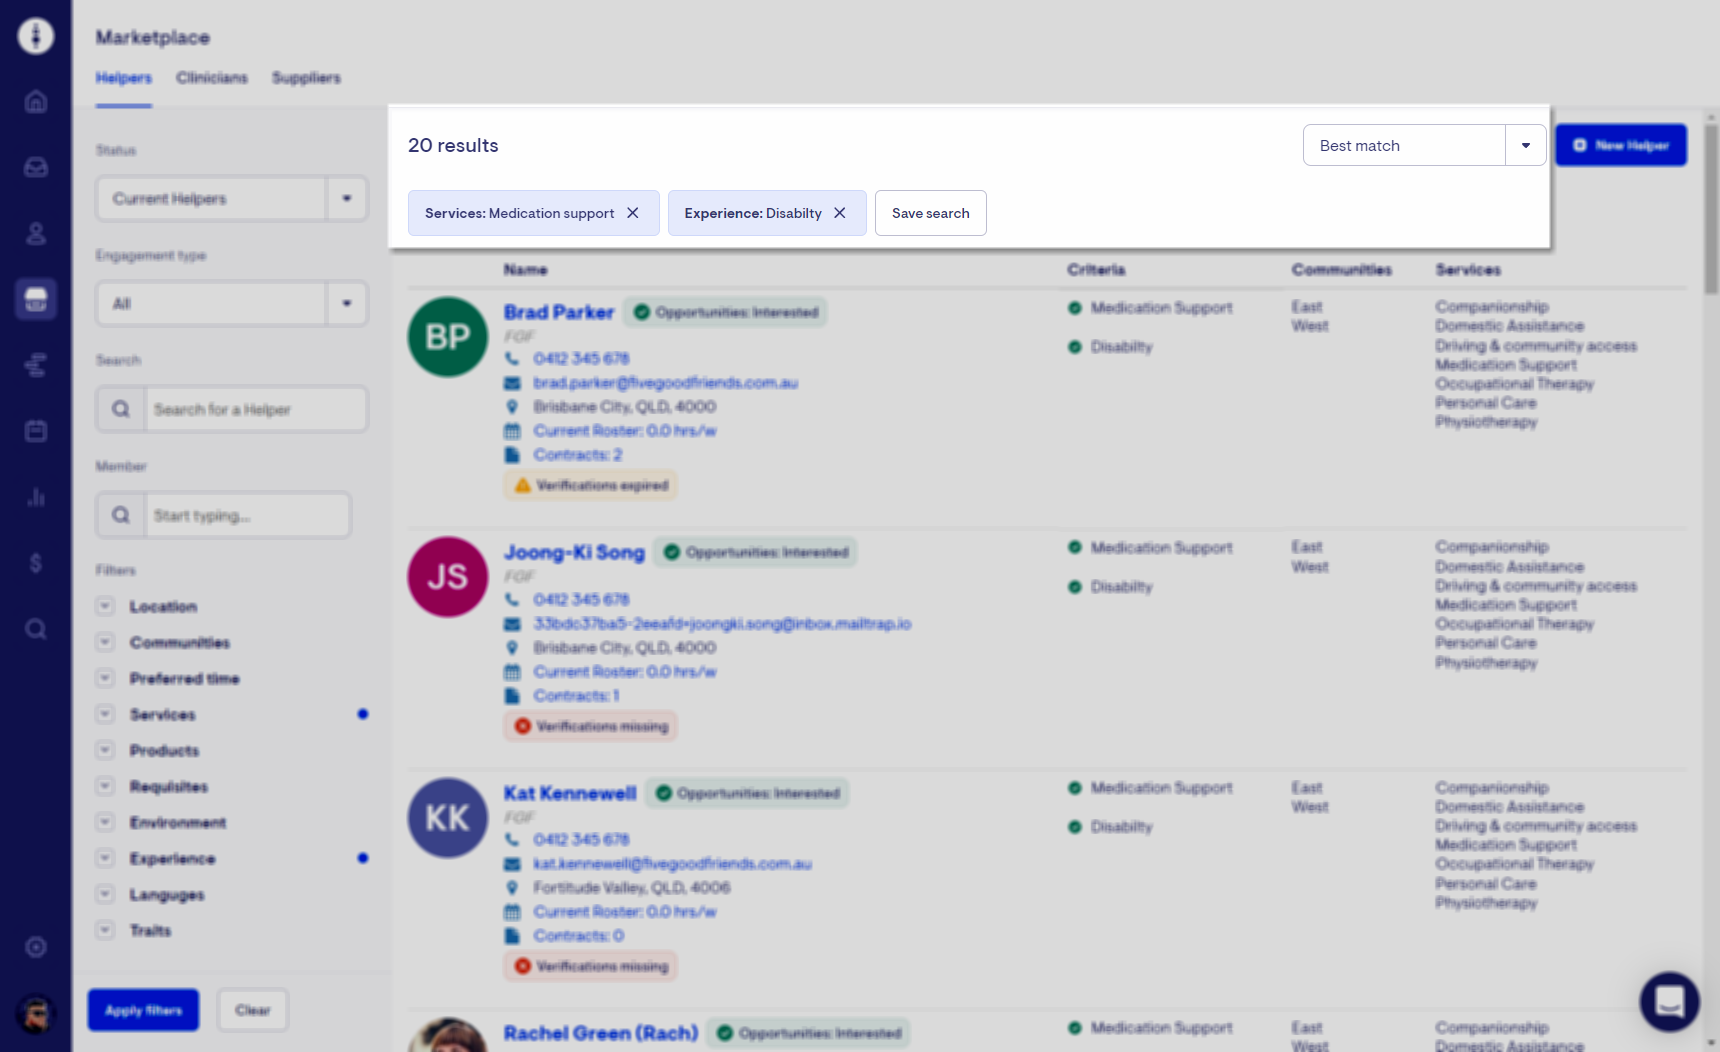
Task: Open the Best match sort dropdown
Action: tap(1525, 146)
